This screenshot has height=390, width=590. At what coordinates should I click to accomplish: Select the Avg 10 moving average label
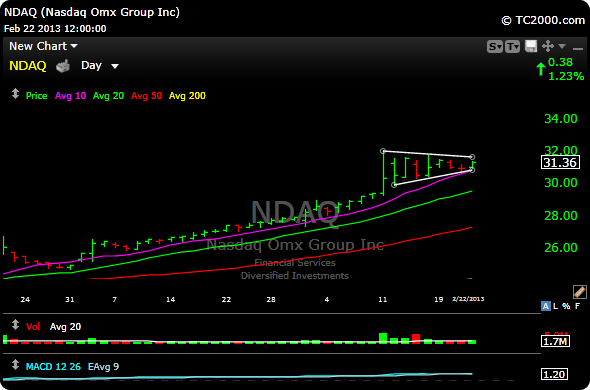[70, 96]
